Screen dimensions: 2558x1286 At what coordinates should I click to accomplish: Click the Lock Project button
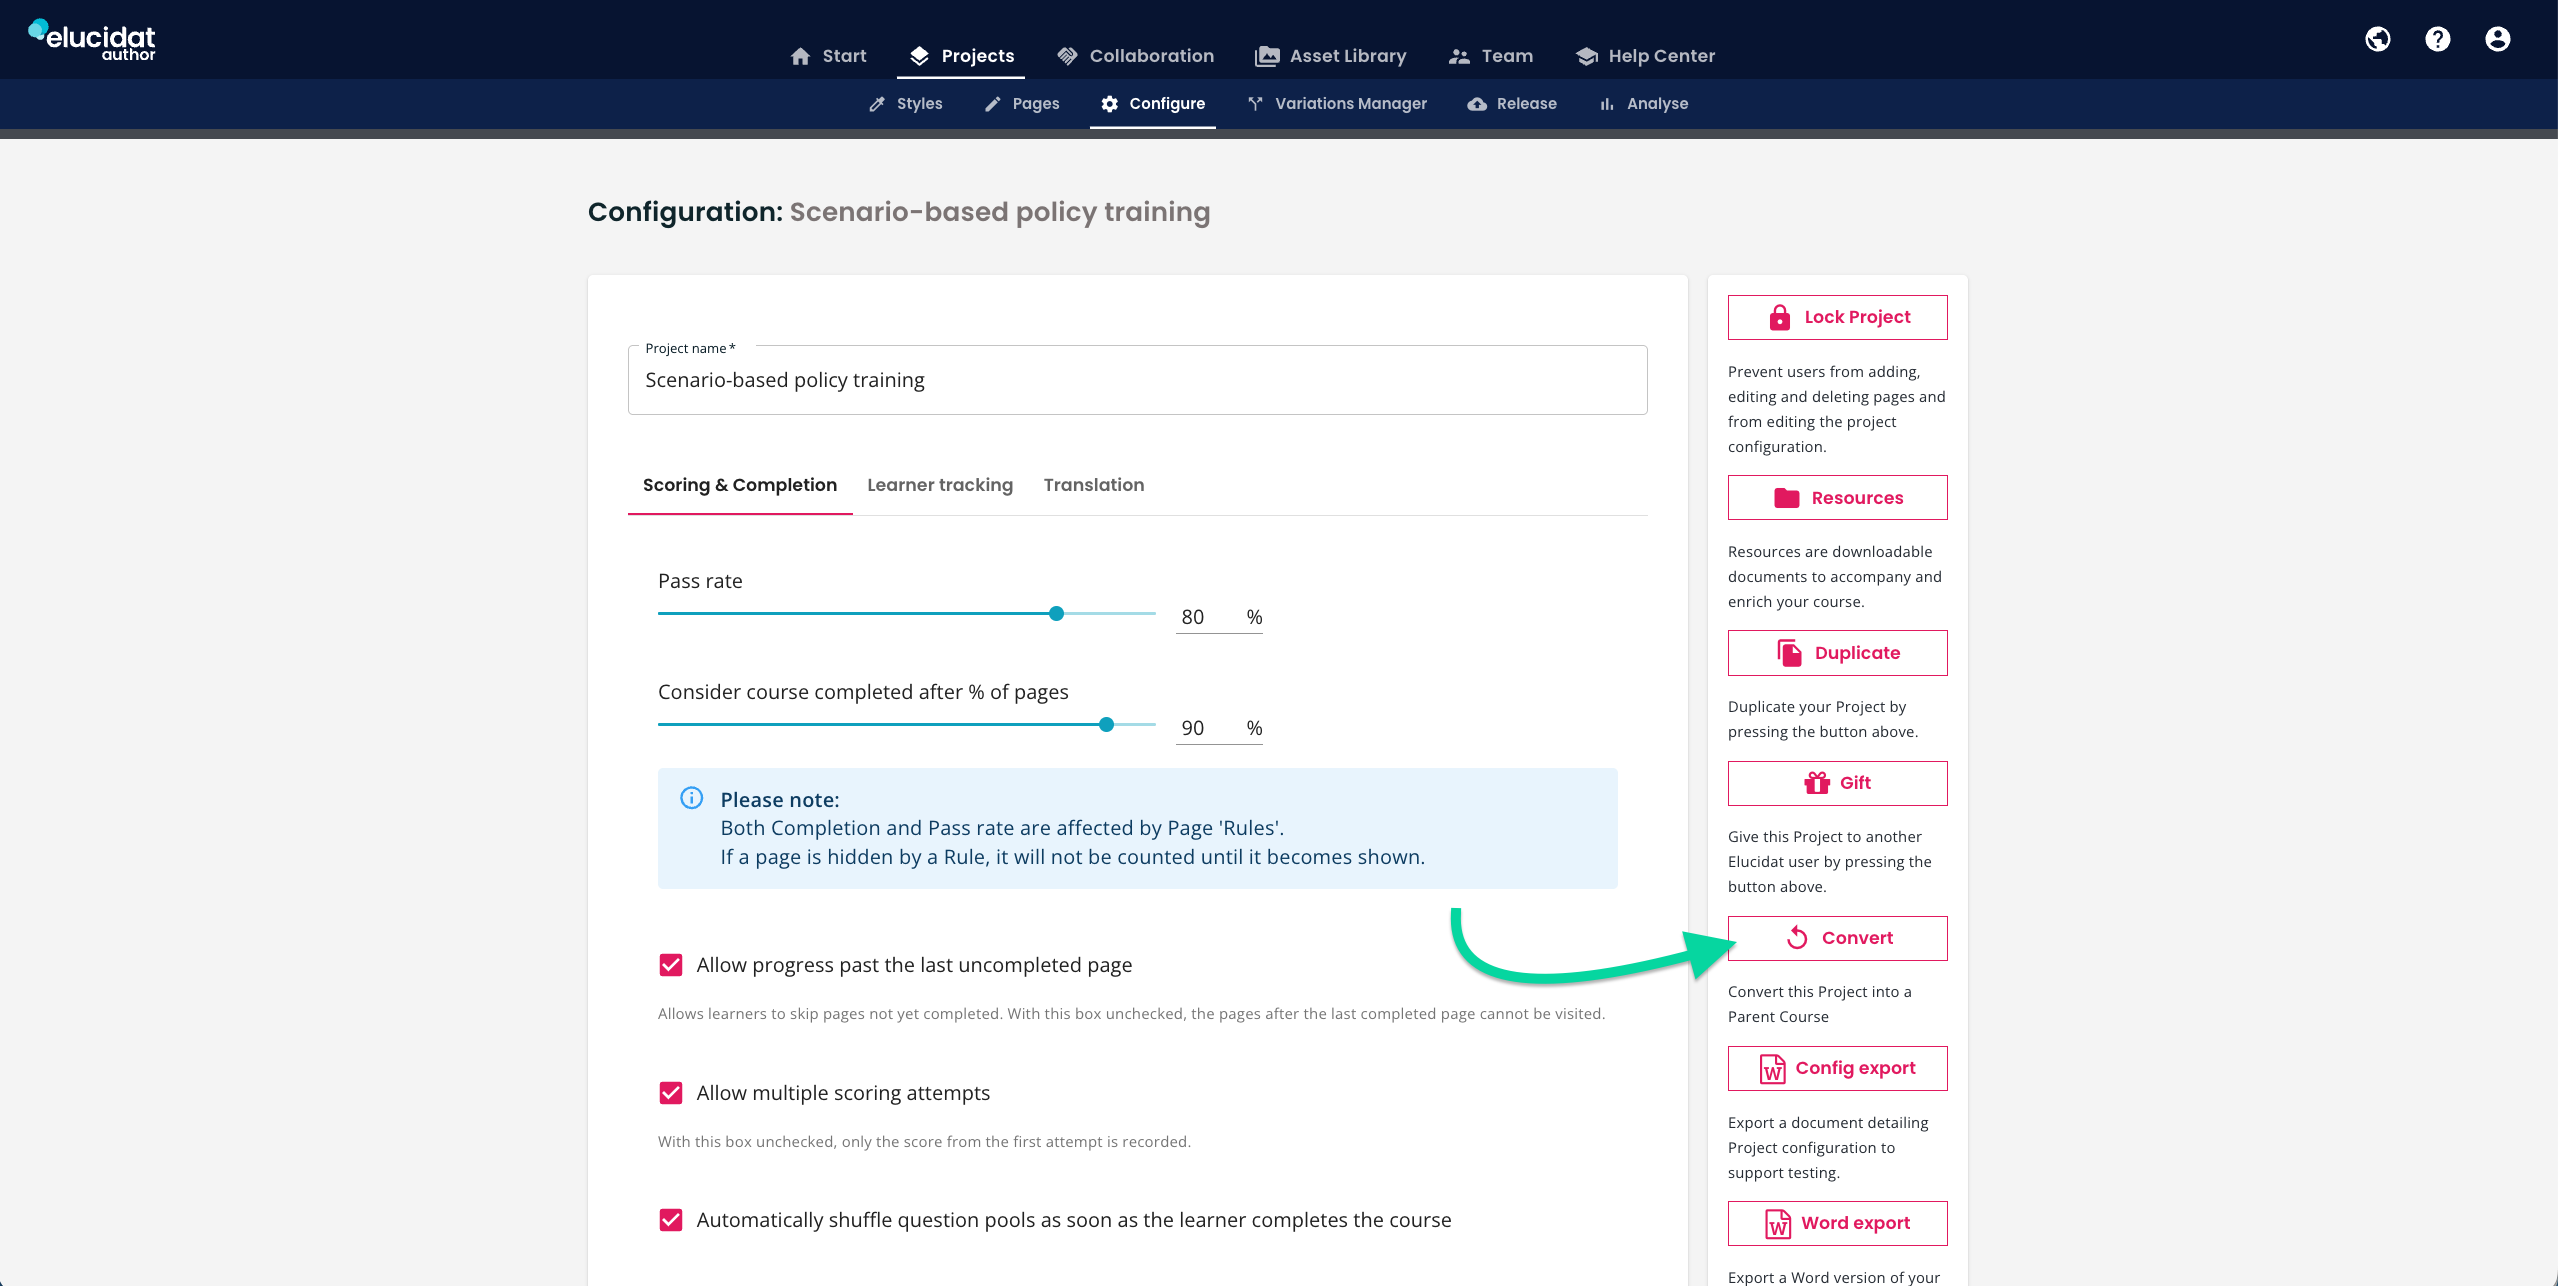pos(1837,317)
